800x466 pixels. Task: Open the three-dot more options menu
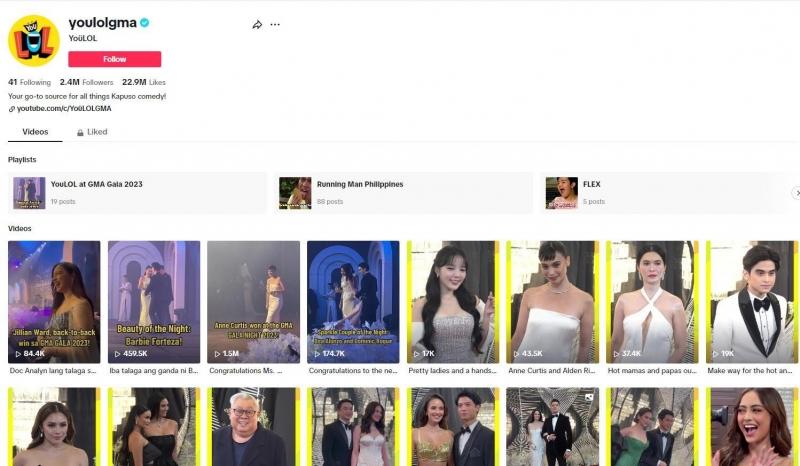point(275,24)
